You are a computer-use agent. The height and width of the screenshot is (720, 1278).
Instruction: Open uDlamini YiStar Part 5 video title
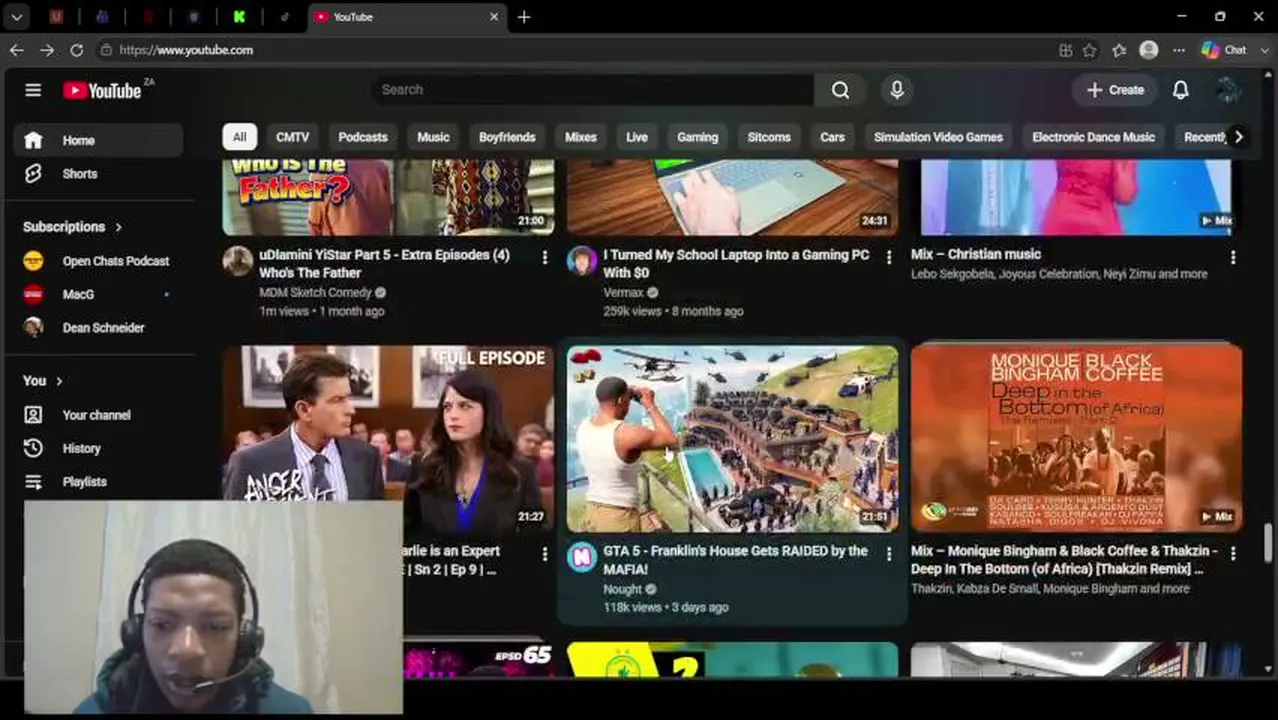point(384,264)
